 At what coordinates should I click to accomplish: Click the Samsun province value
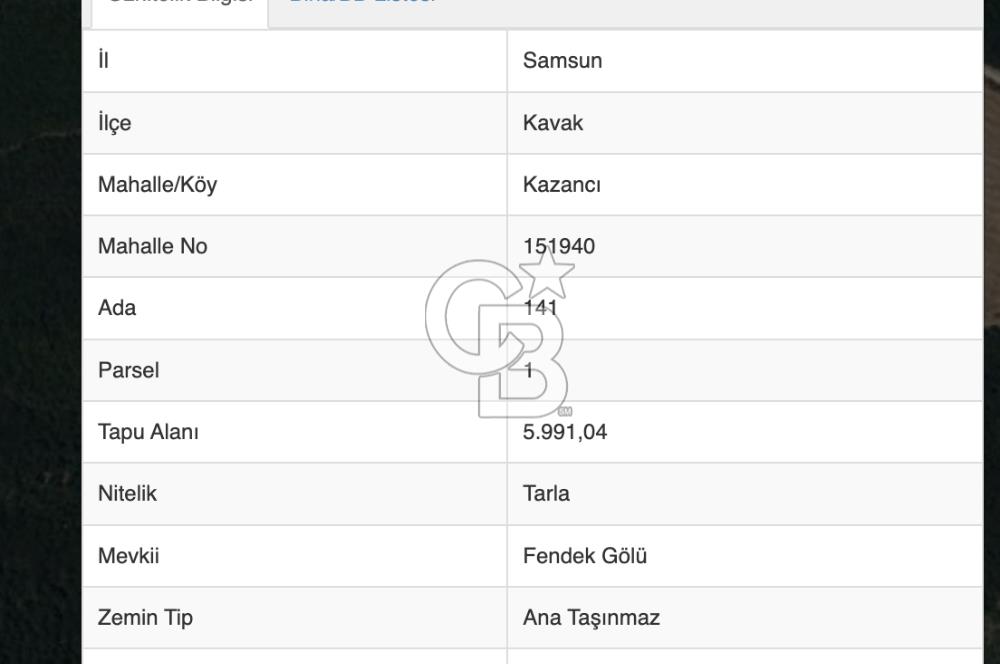point(564,61)
